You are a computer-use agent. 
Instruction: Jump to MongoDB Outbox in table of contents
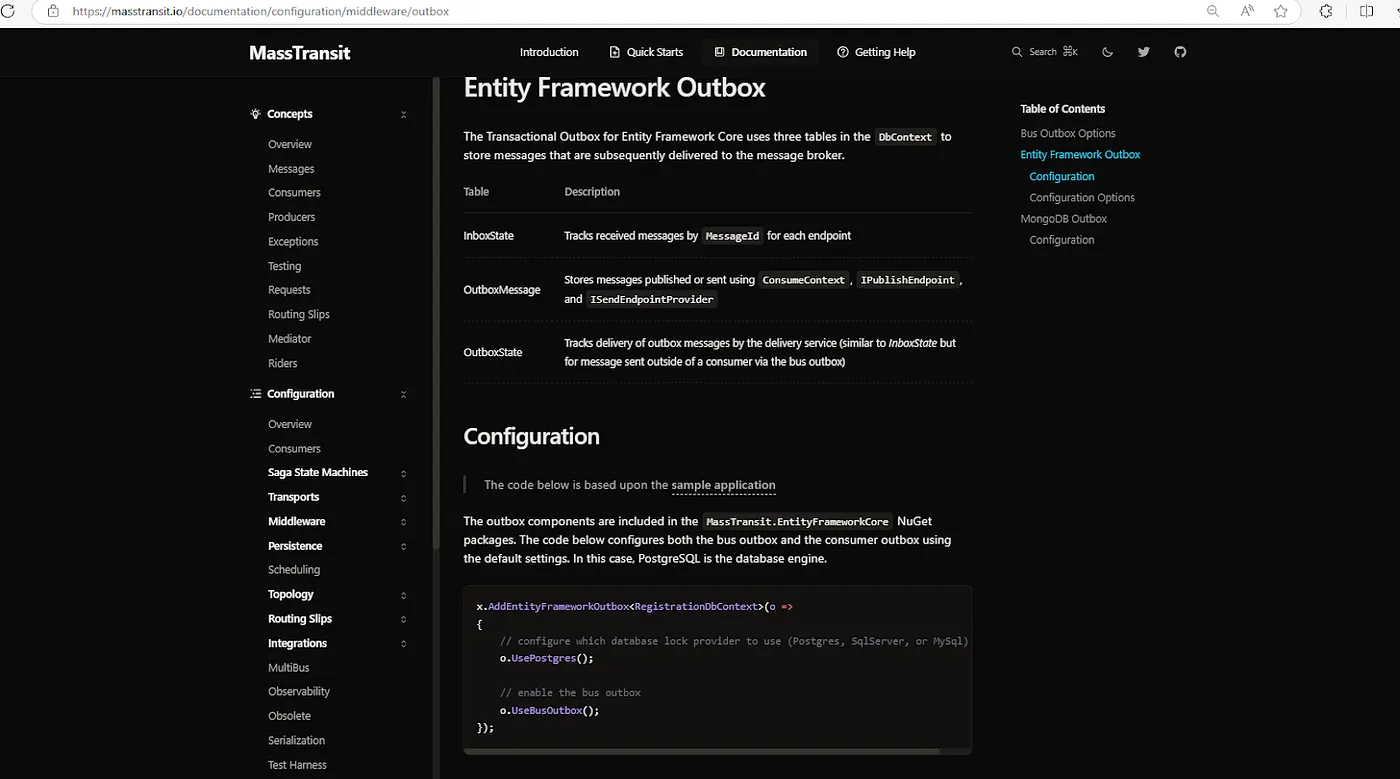click(x=1063, y=219)
